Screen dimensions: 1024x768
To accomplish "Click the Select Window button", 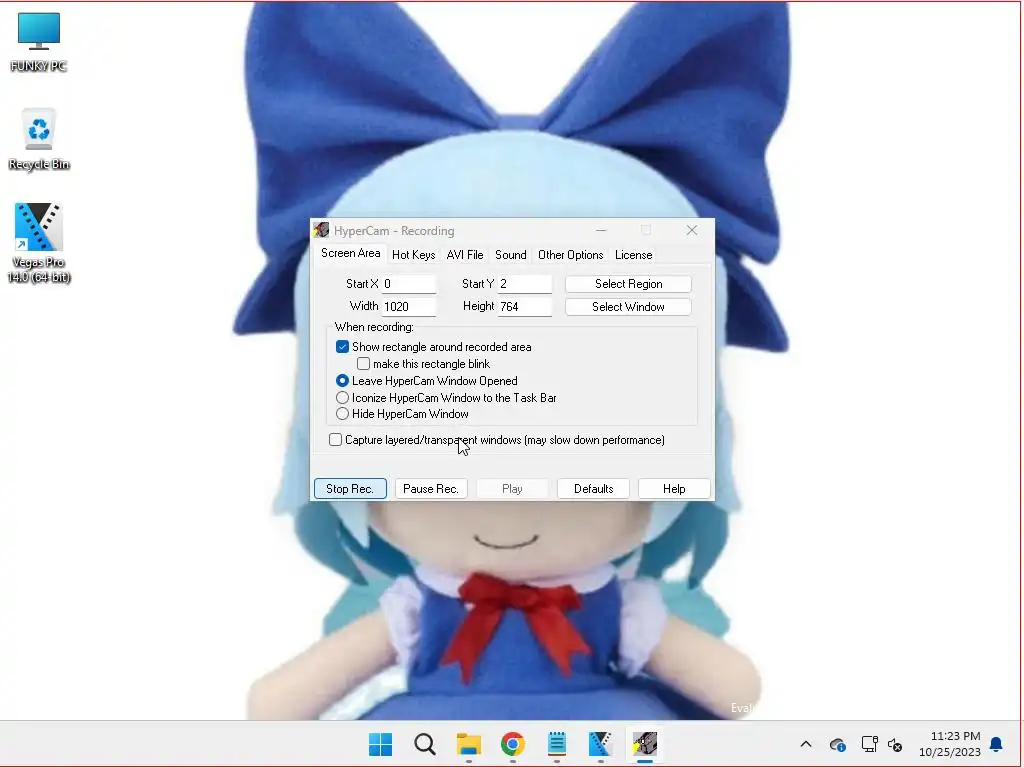I will [628, 307].
